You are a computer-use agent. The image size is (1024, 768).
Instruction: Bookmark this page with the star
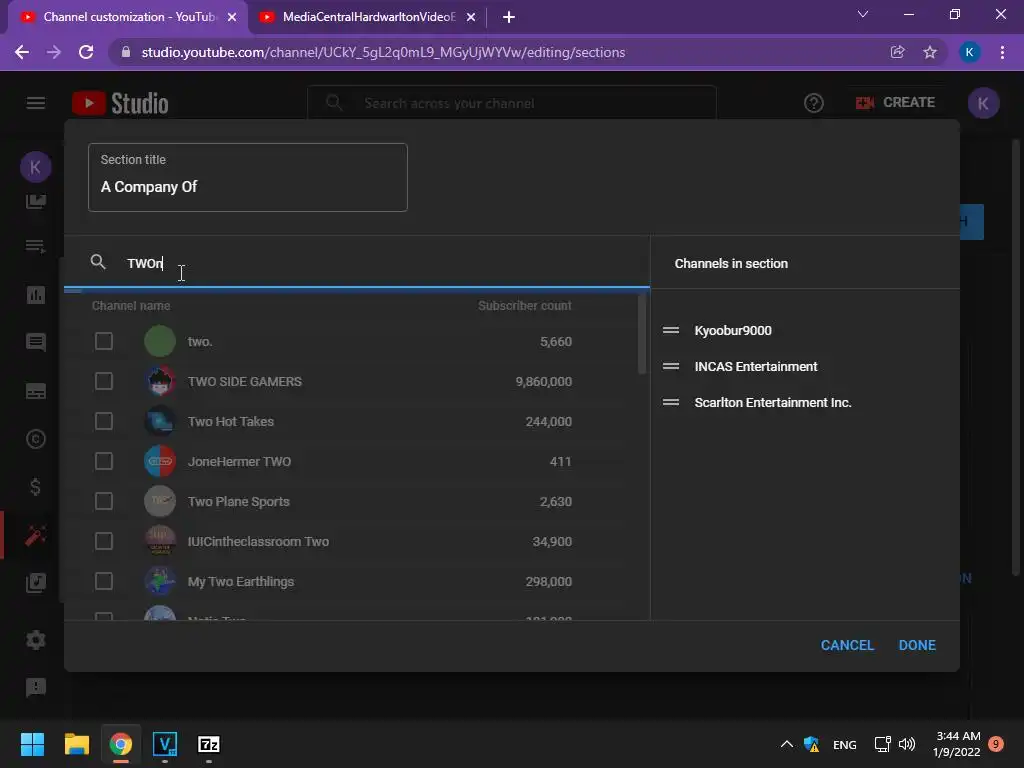pyautogui.click(x=930, y=52)
